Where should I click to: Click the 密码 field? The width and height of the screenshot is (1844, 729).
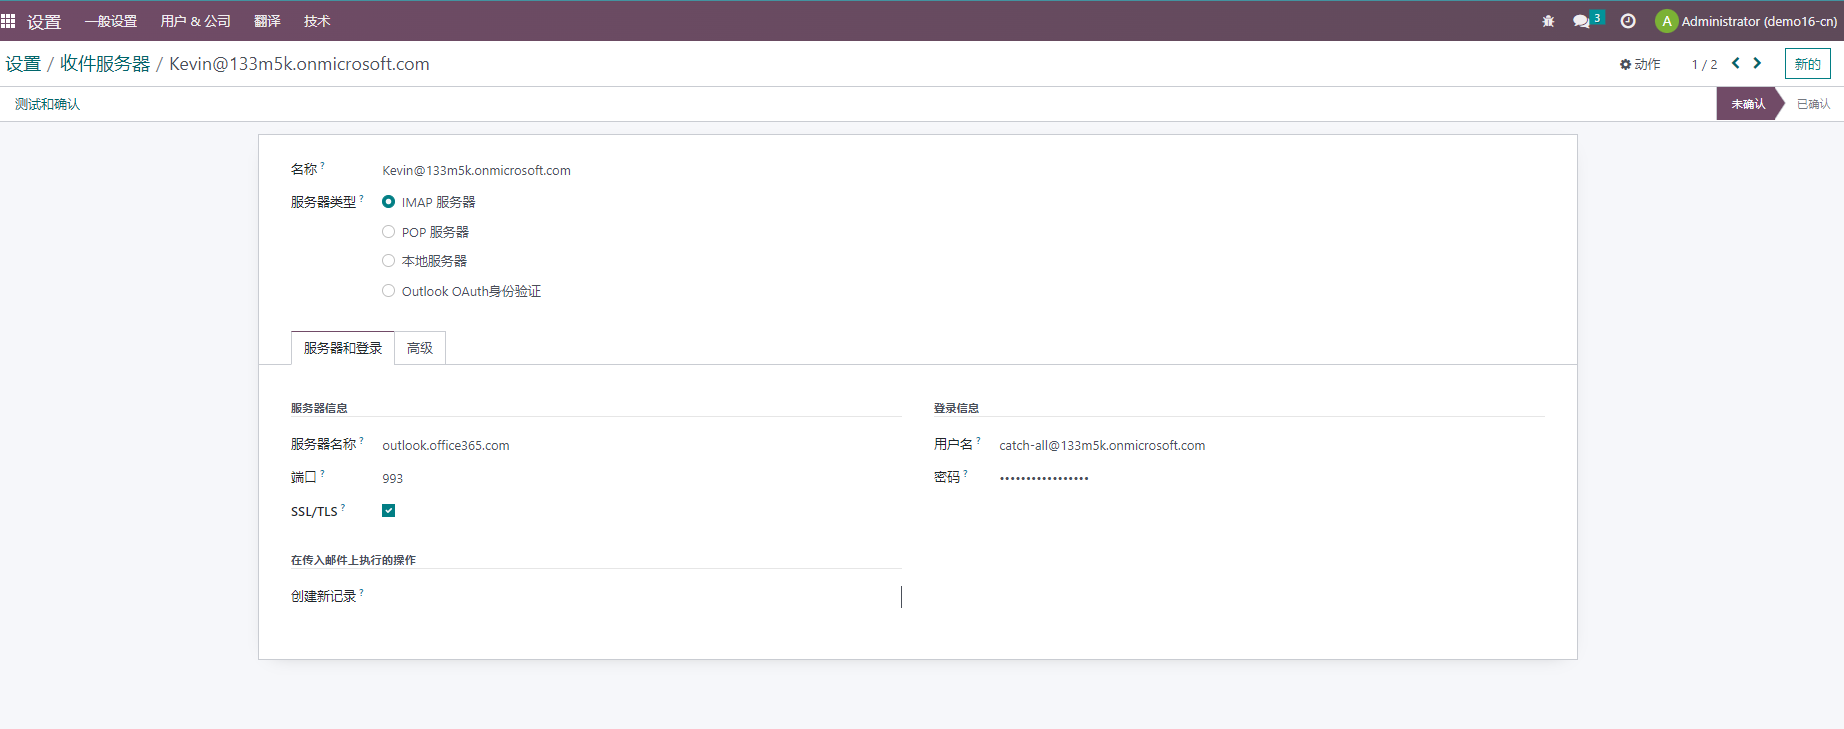click(1044, 479)
